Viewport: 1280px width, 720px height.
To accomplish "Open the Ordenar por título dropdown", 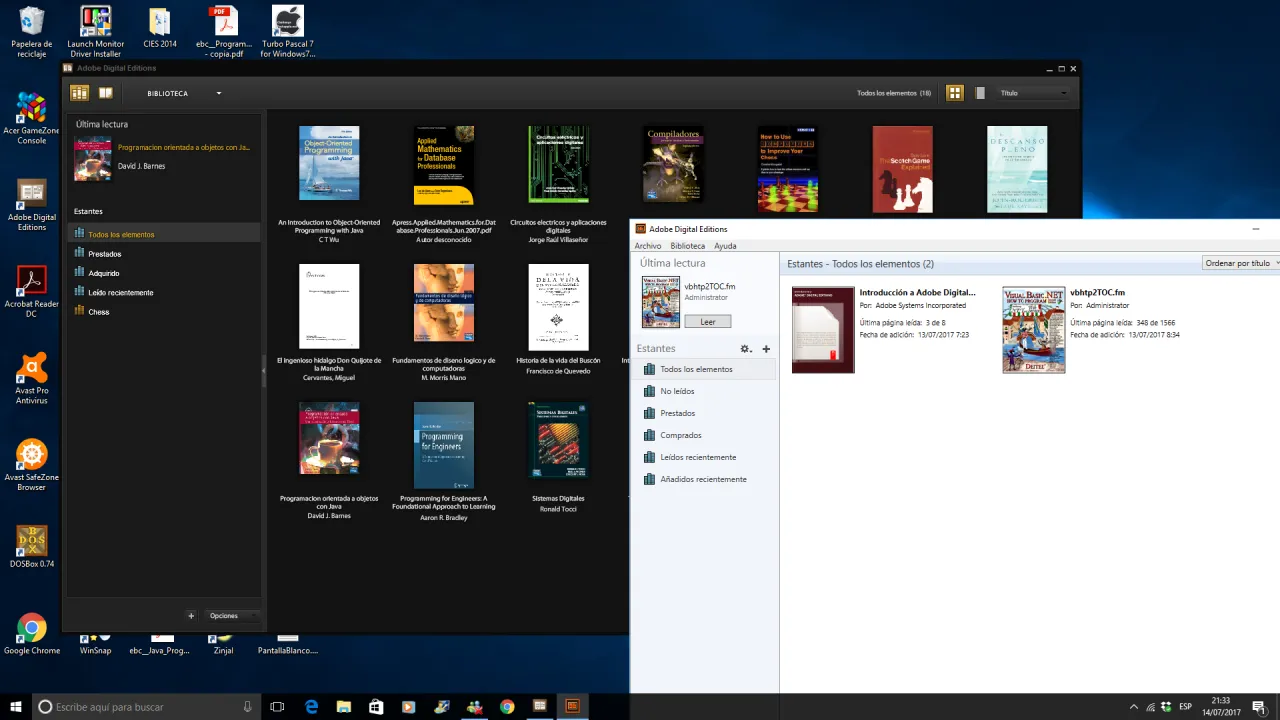I will click(1238, 263).
